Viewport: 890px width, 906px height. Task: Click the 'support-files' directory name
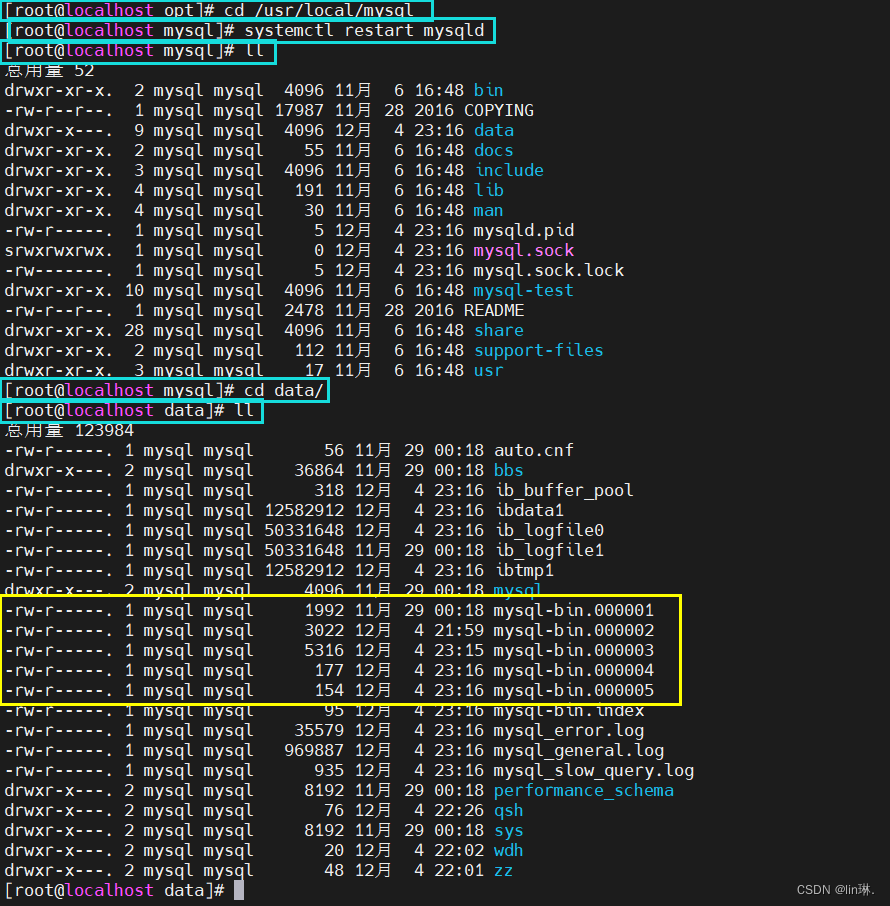coord(539,351)
